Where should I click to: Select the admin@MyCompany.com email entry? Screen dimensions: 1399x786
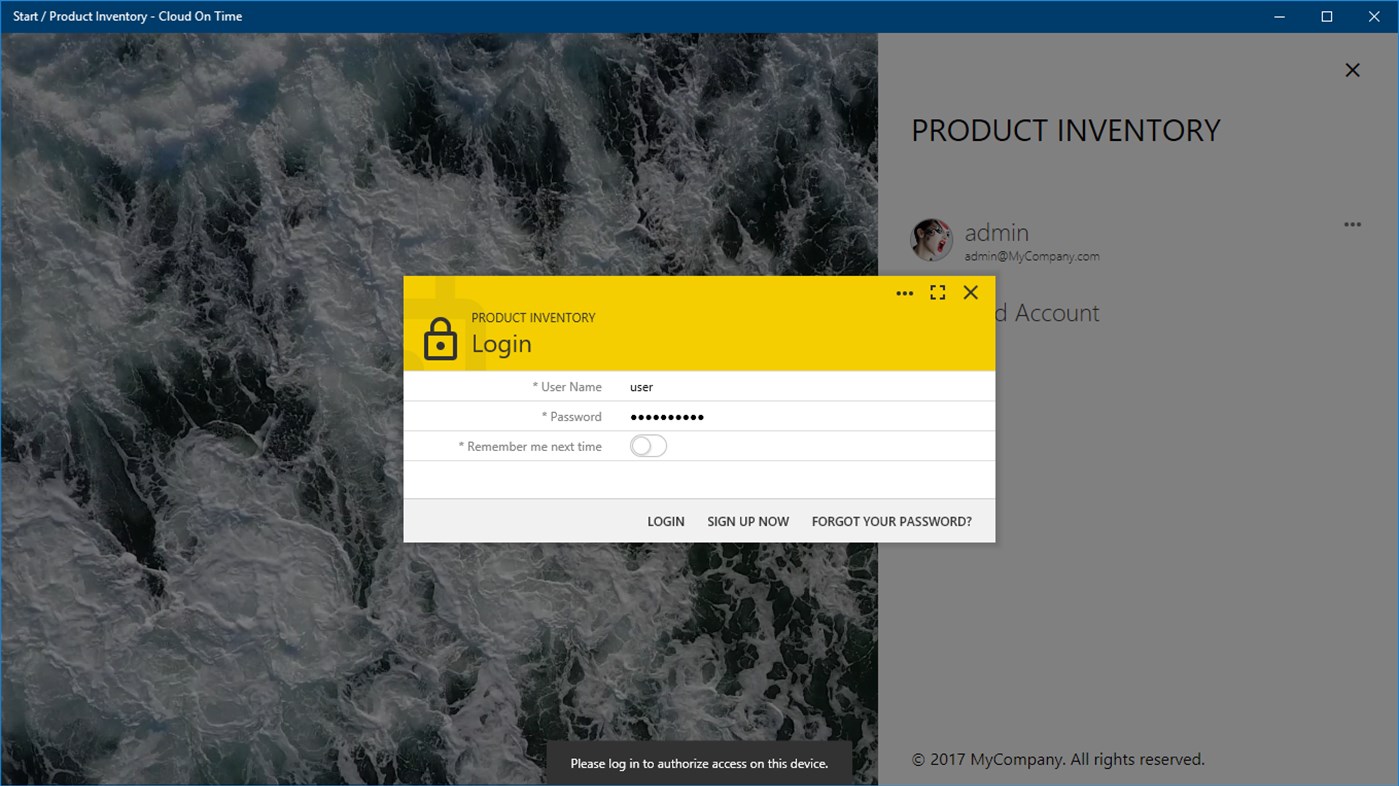[x=1031, y=255]
